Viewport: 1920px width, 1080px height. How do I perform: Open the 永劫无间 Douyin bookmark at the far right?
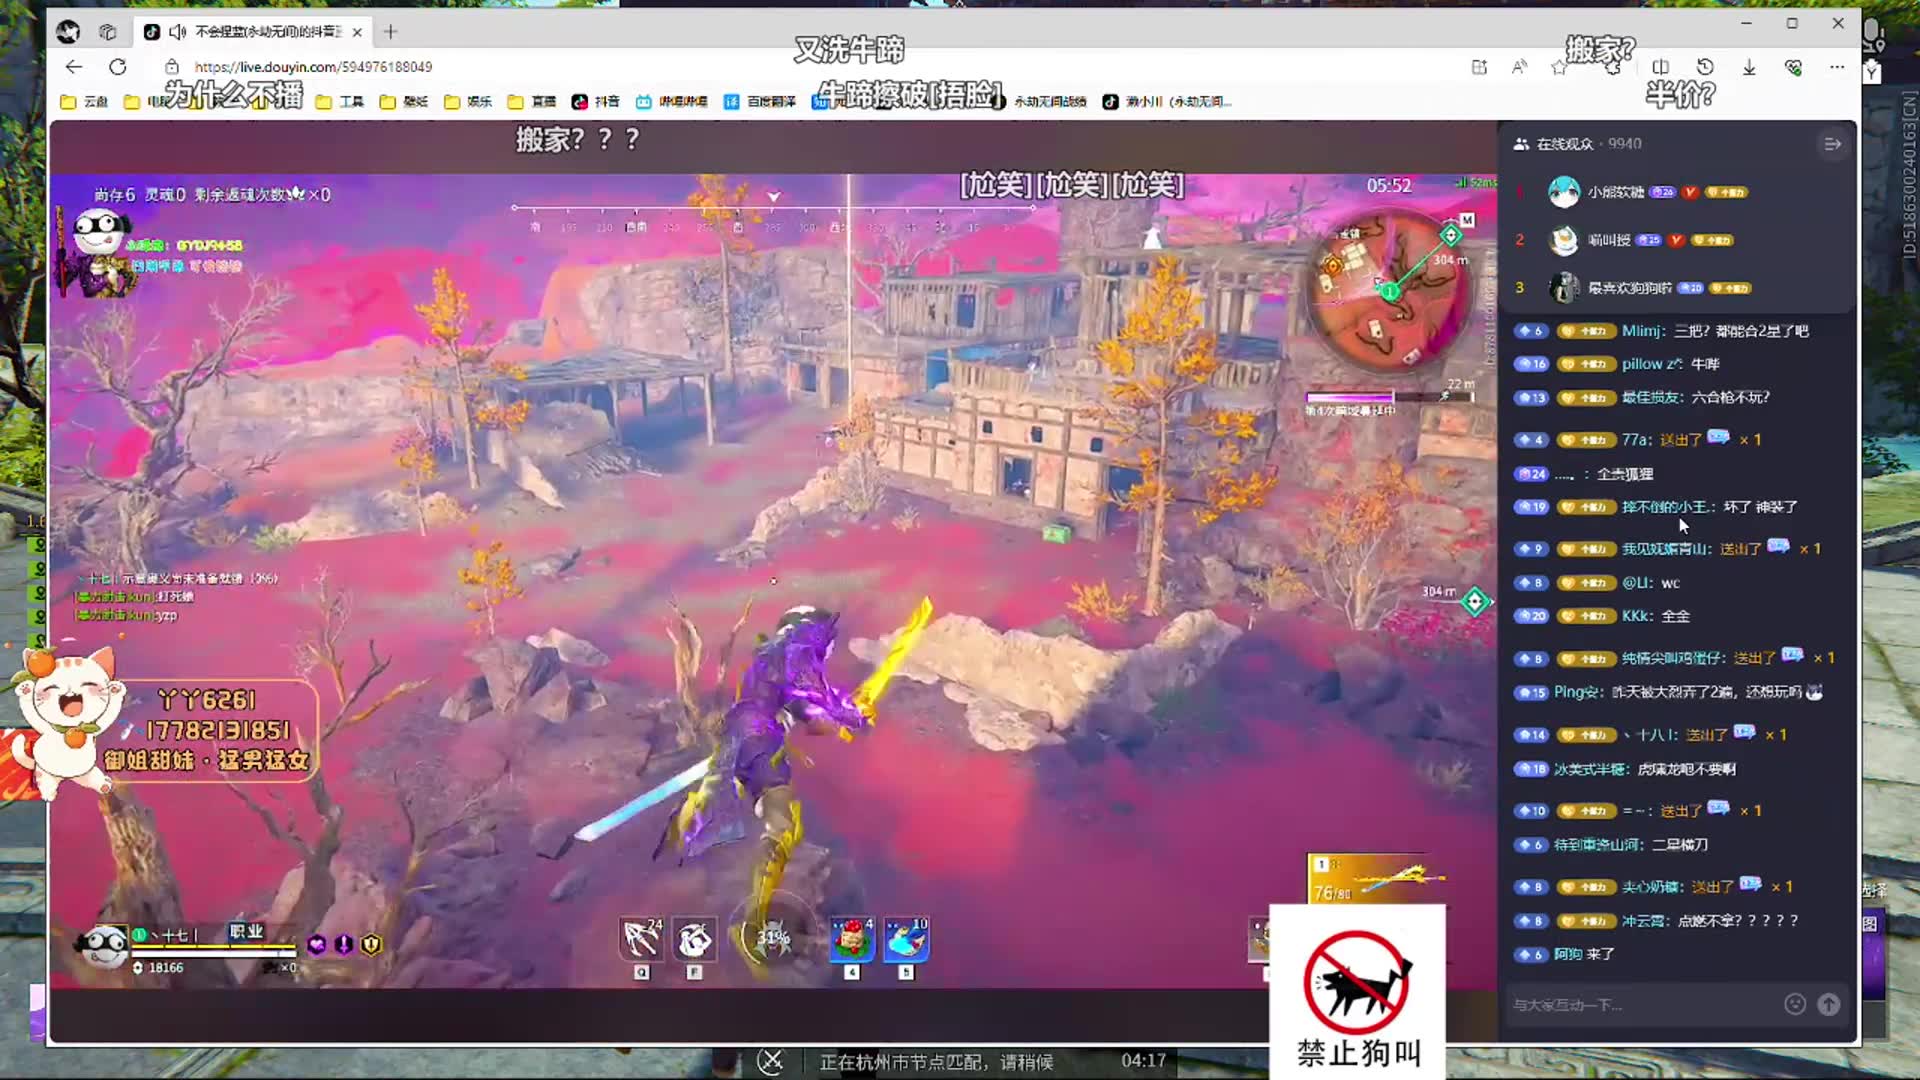(1167, 101)
